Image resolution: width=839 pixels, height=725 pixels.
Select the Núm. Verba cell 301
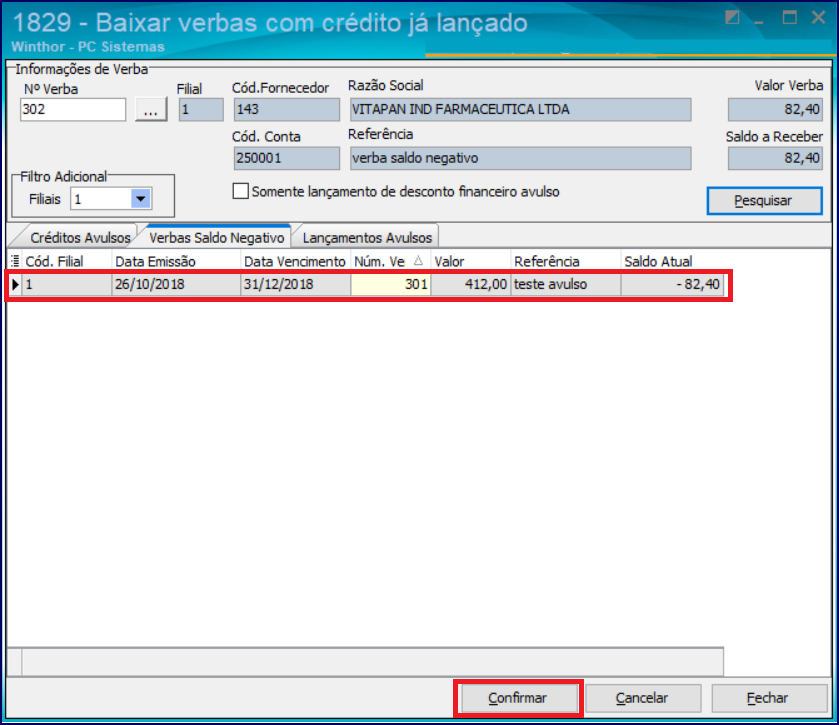click(x=391, y=284)
